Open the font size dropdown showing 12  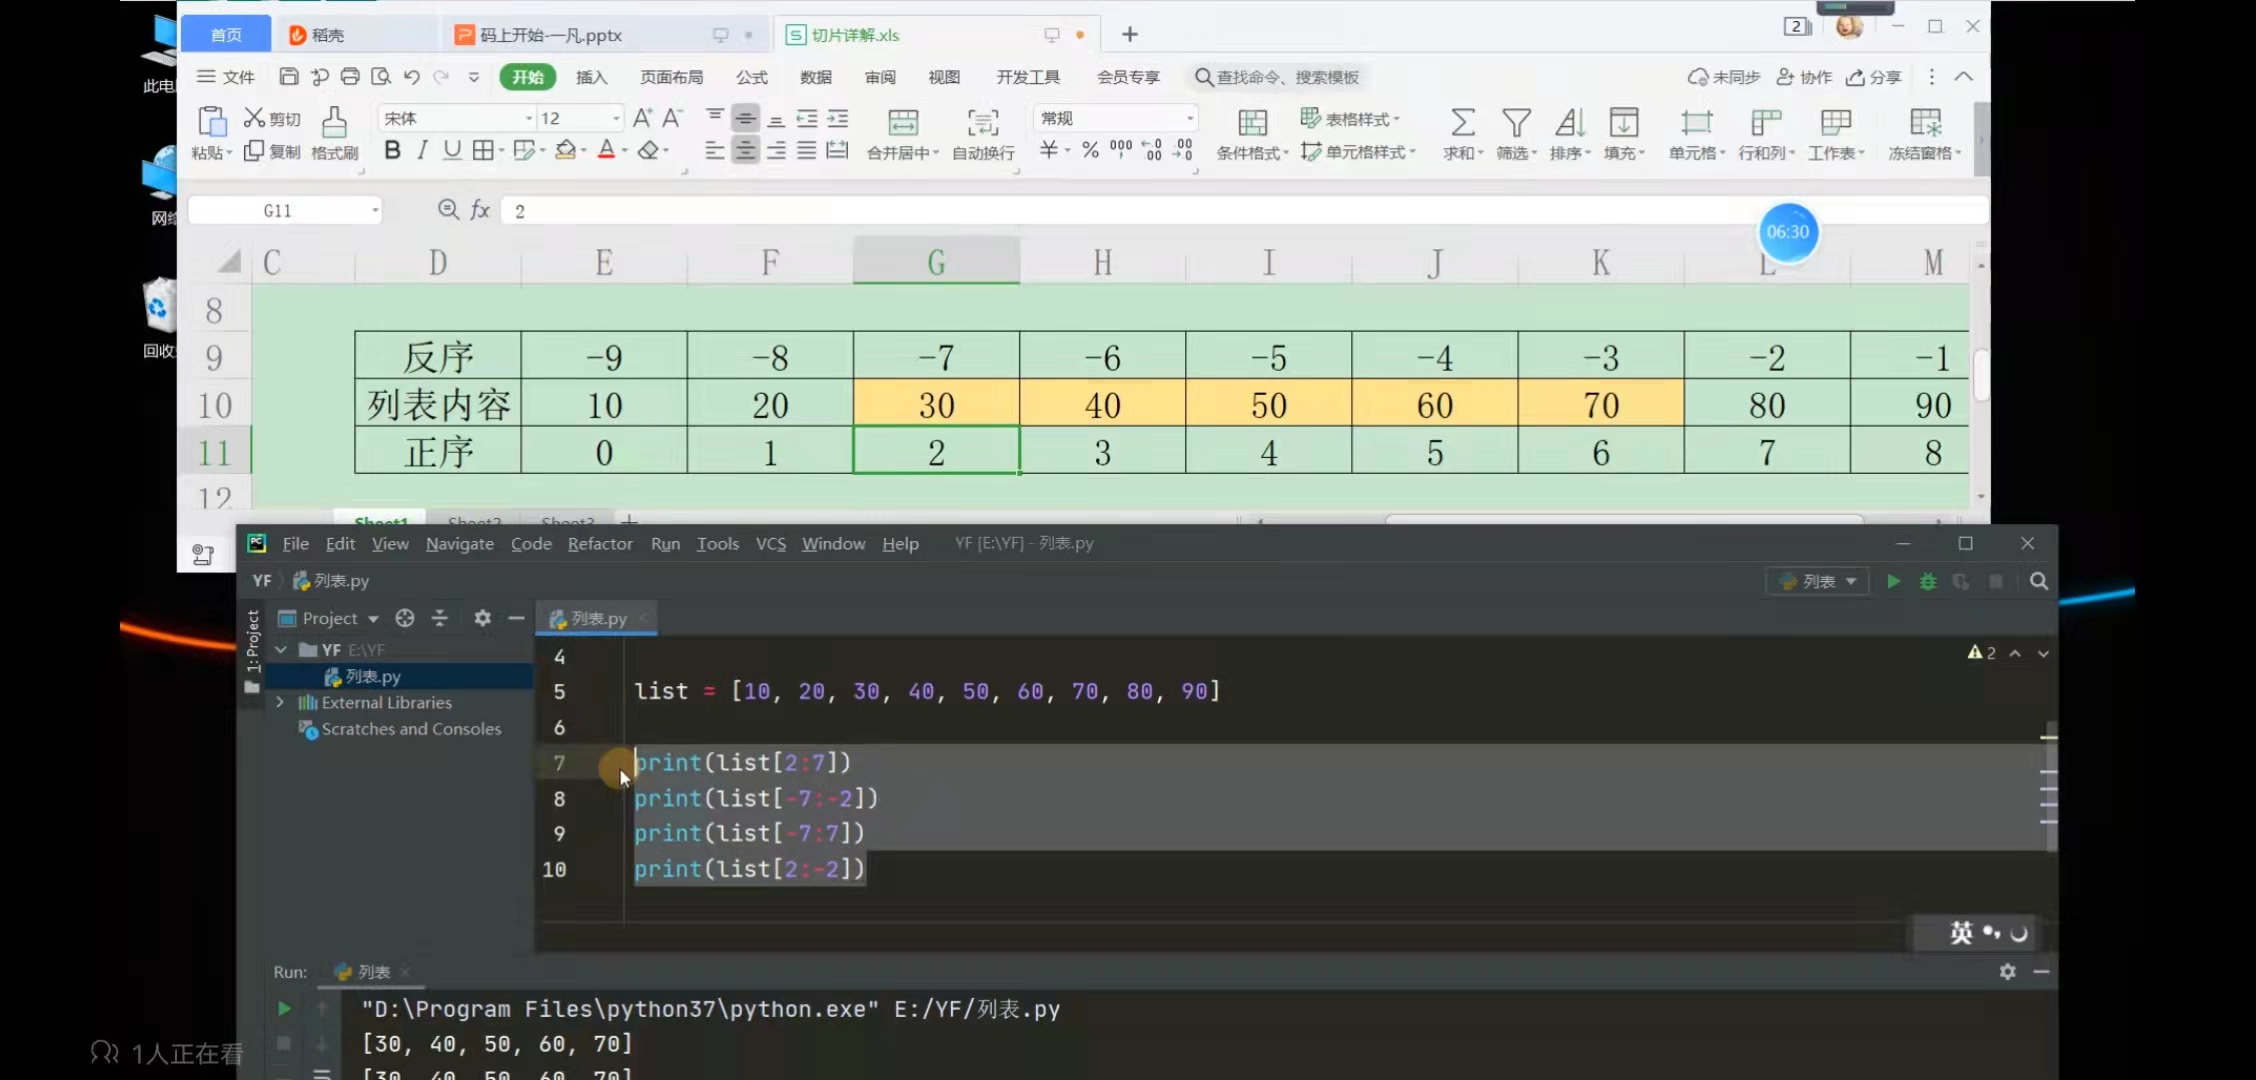[x=616, y=118]
